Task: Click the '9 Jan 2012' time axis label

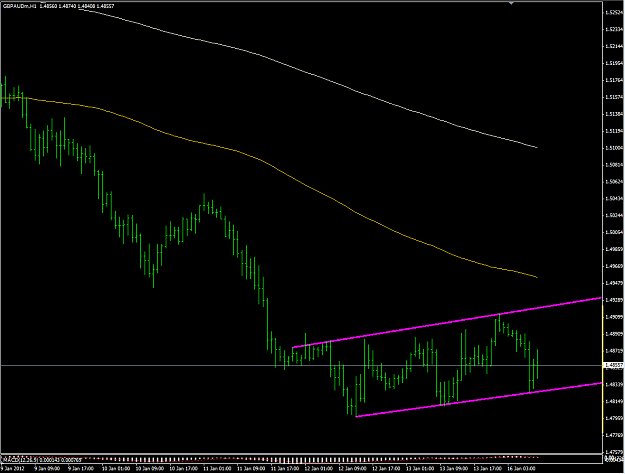Action: 13,469
